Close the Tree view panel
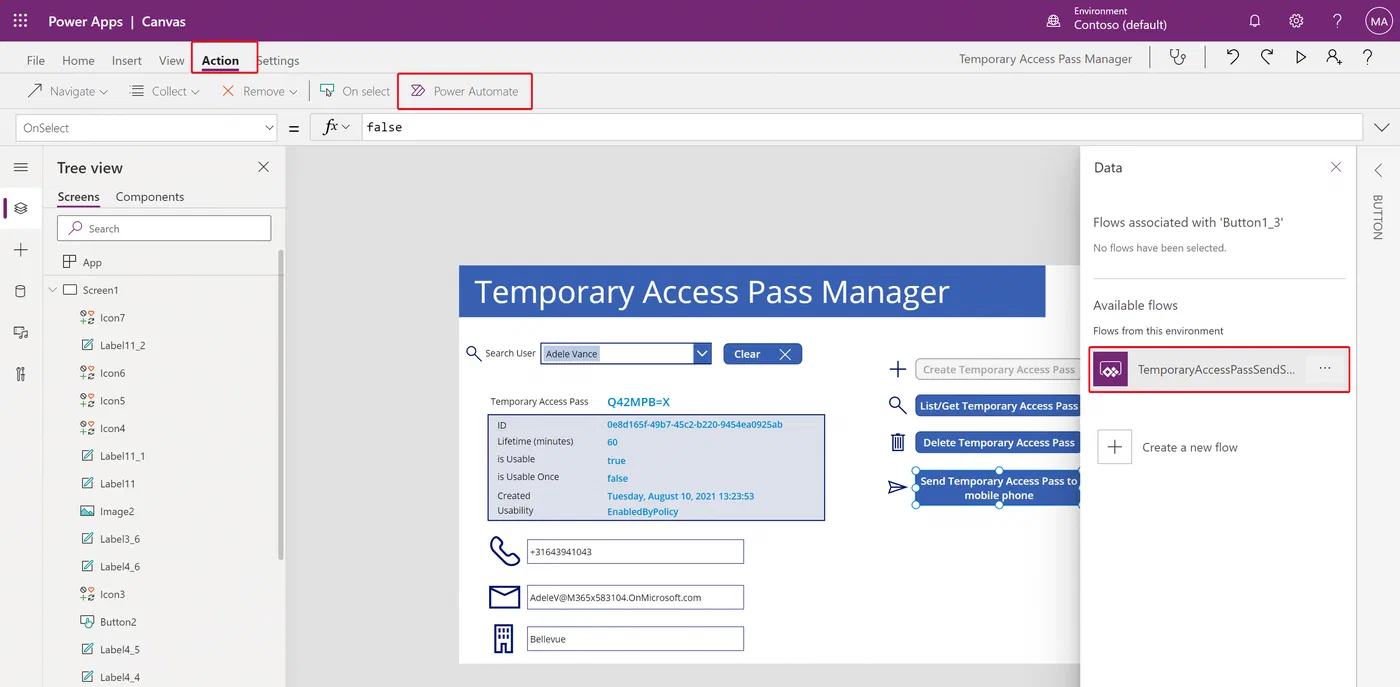 coord(263,167)
